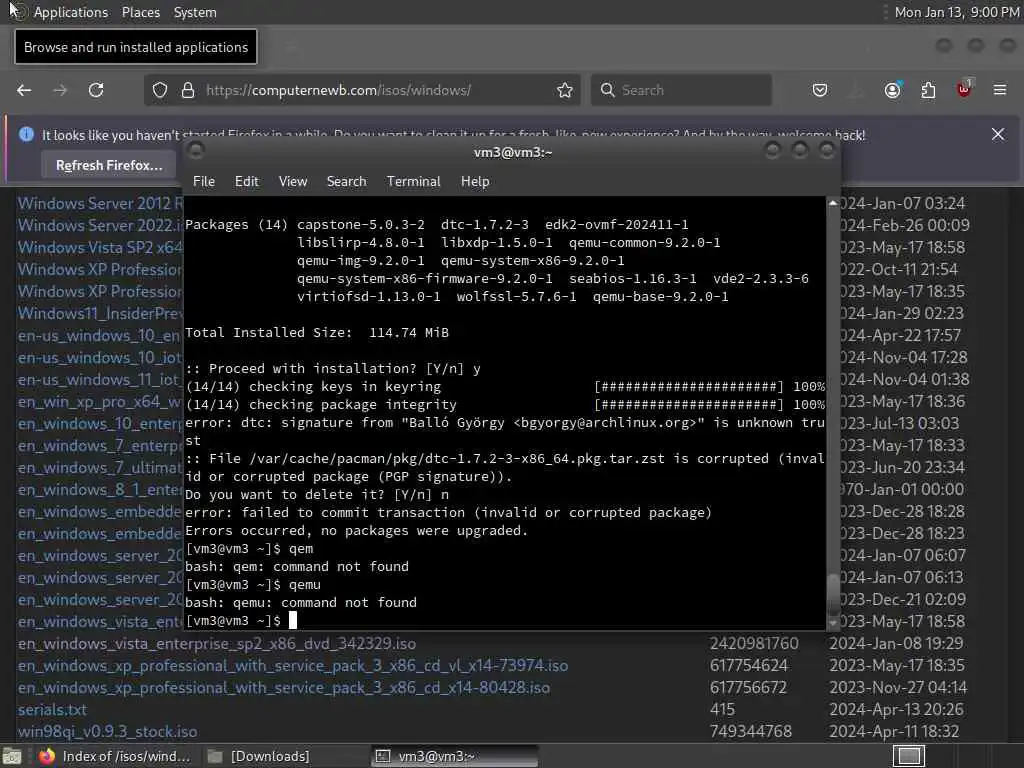Open the Terminal menu

[413, 182]
